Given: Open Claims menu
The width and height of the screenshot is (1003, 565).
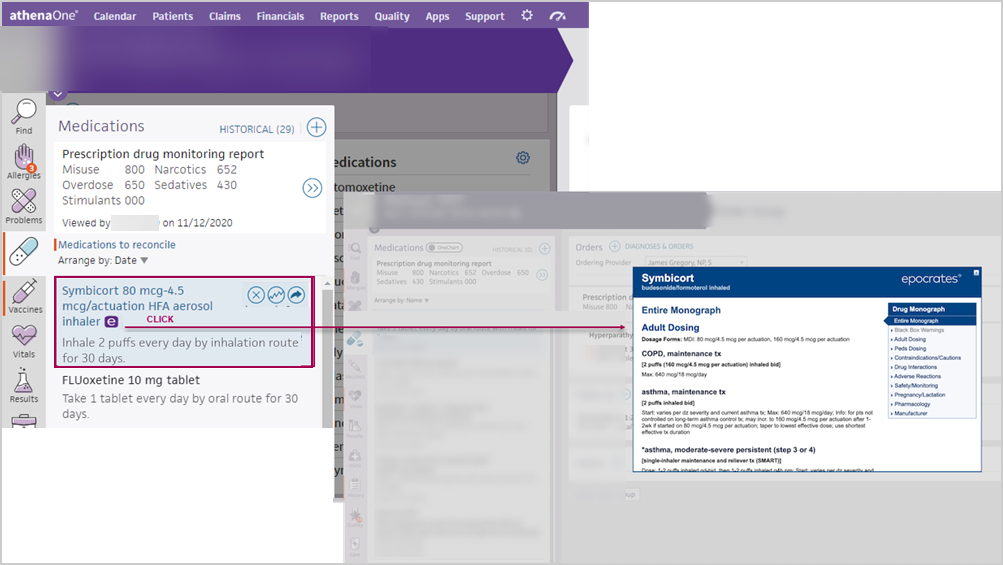Looking at the screenshot, I should (x=225, y=16).
